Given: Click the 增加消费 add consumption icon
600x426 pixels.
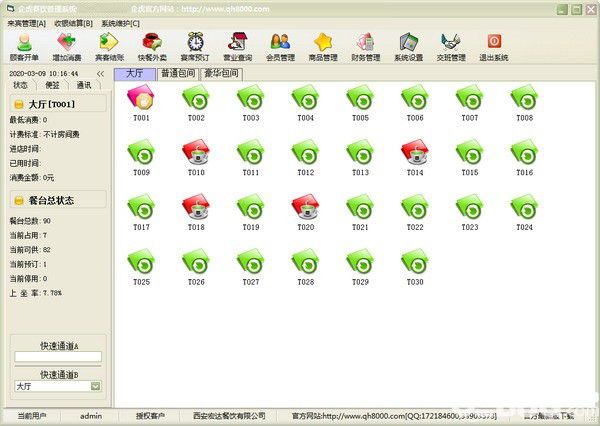Looking at the screenshot, I should click(x=67, y=47).
